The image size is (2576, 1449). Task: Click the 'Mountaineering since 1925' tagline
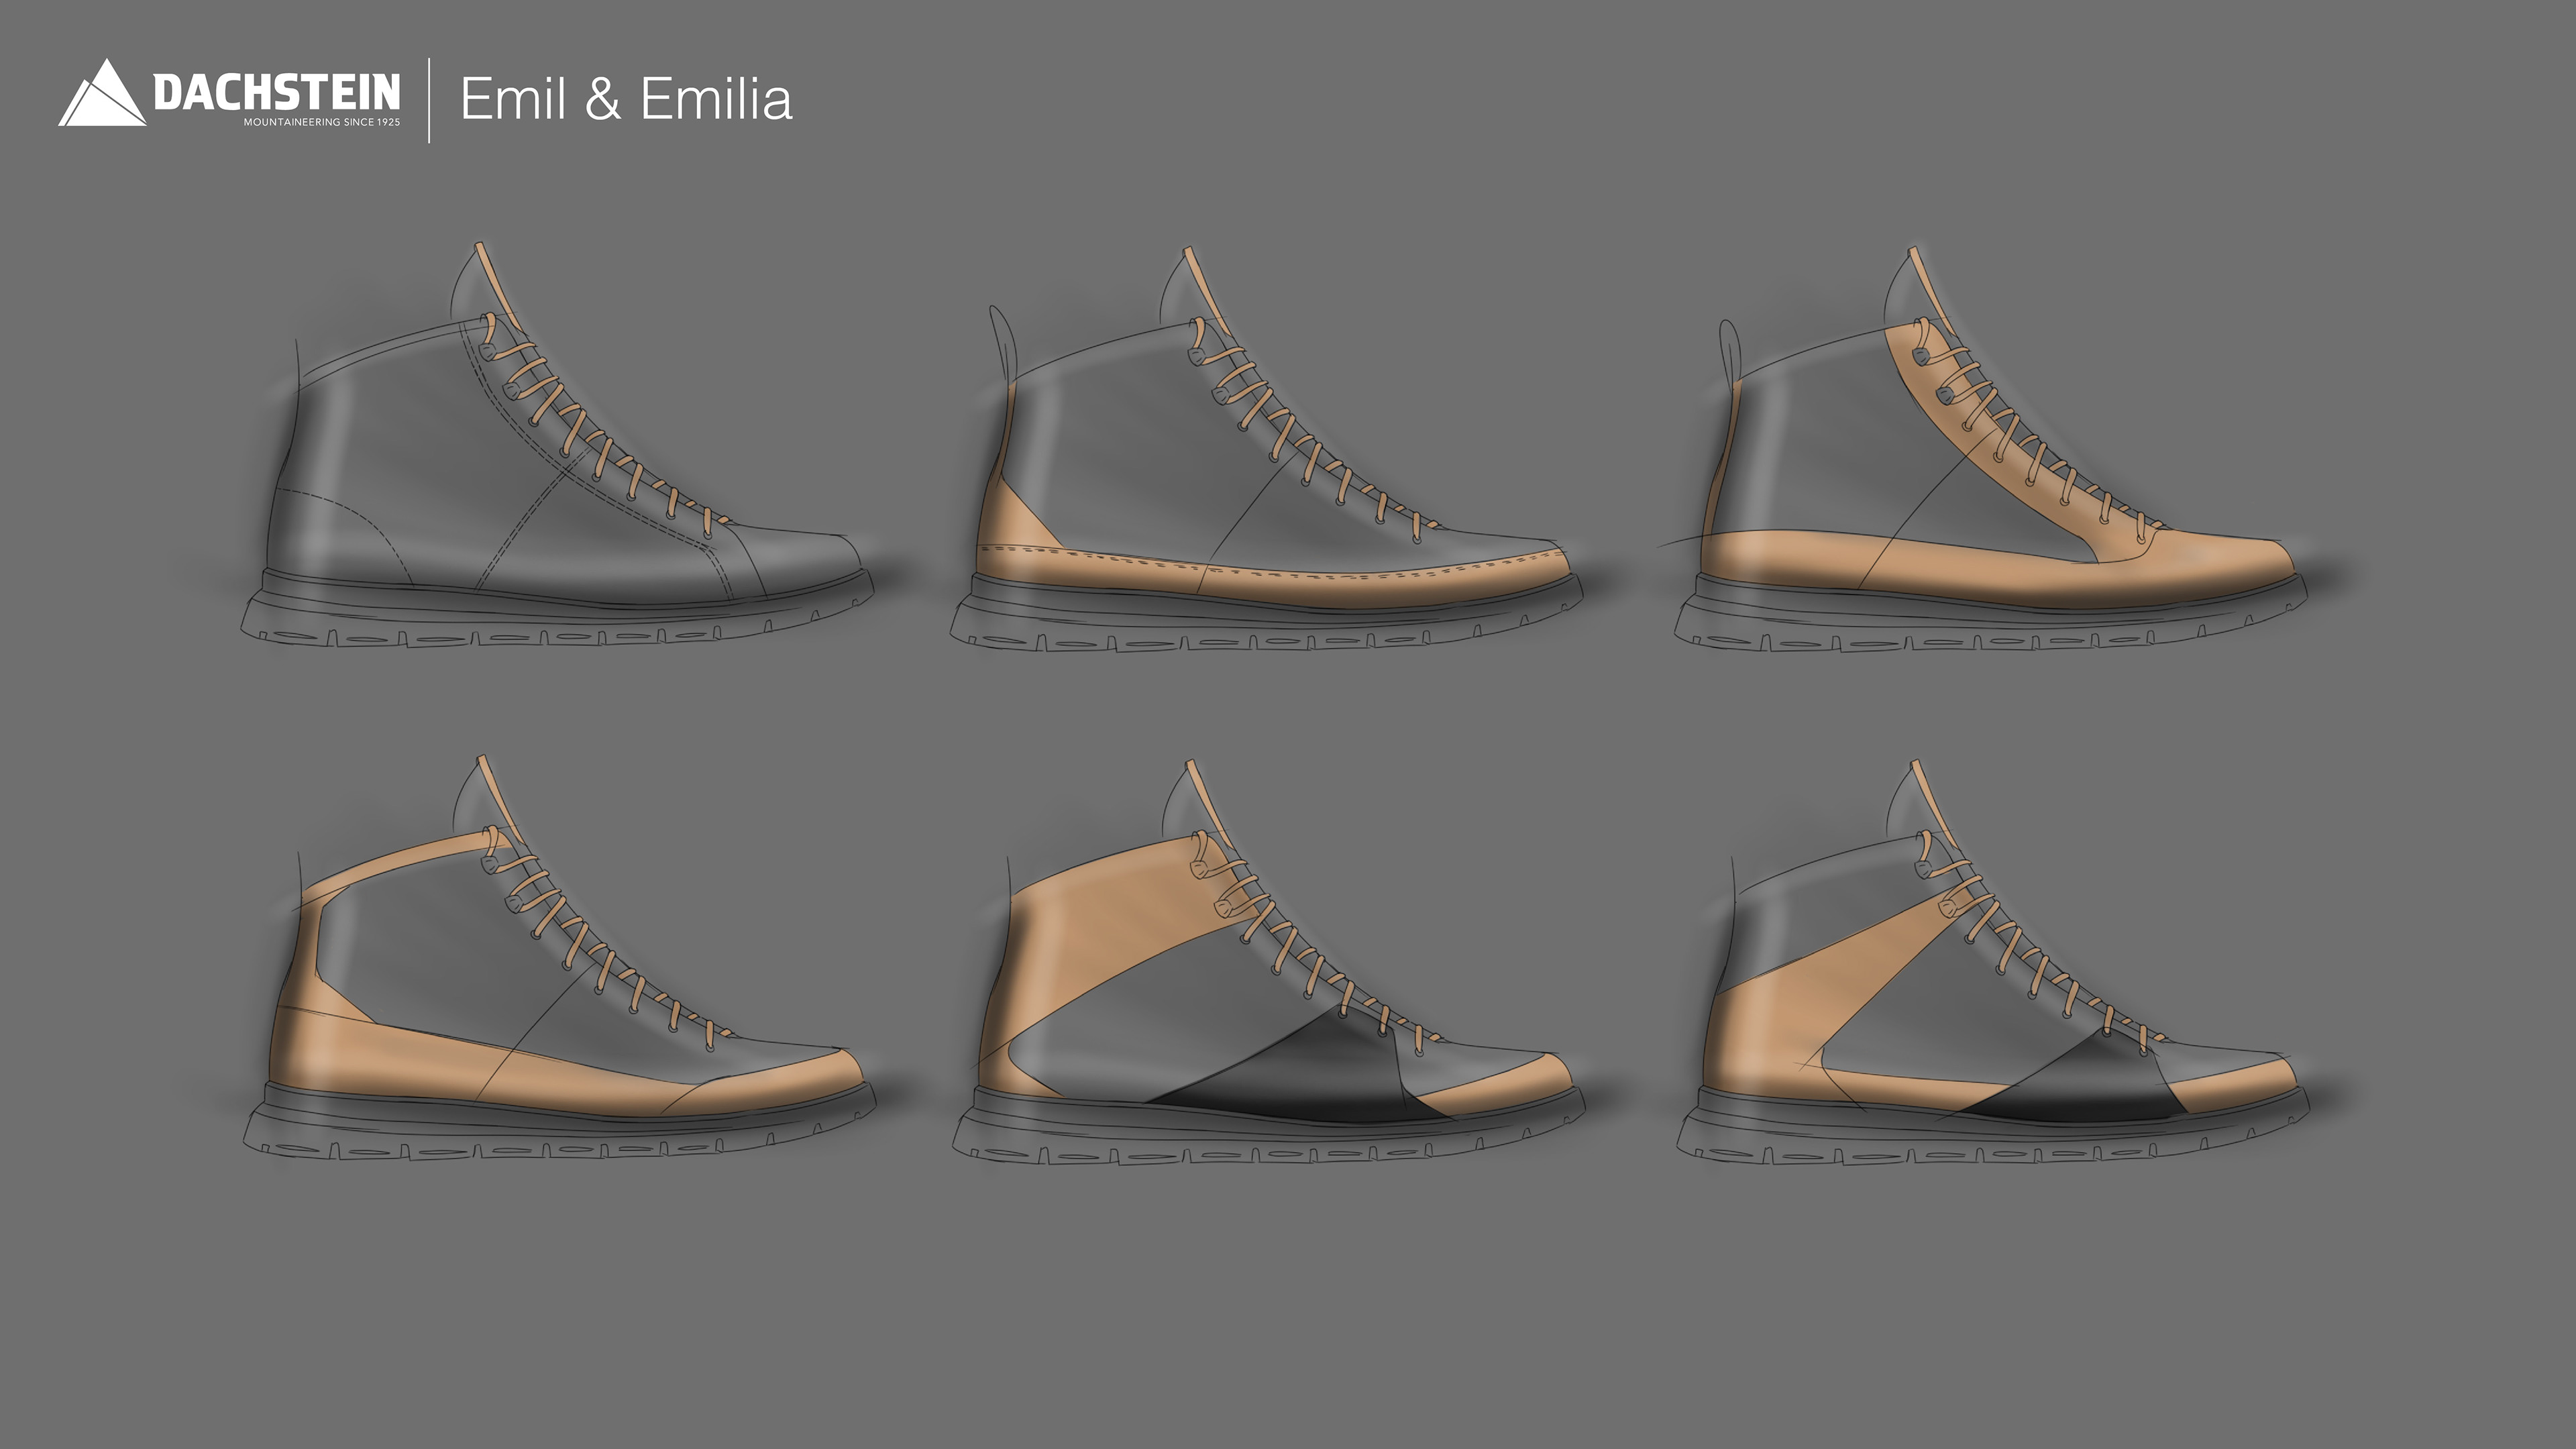point(322,122)
